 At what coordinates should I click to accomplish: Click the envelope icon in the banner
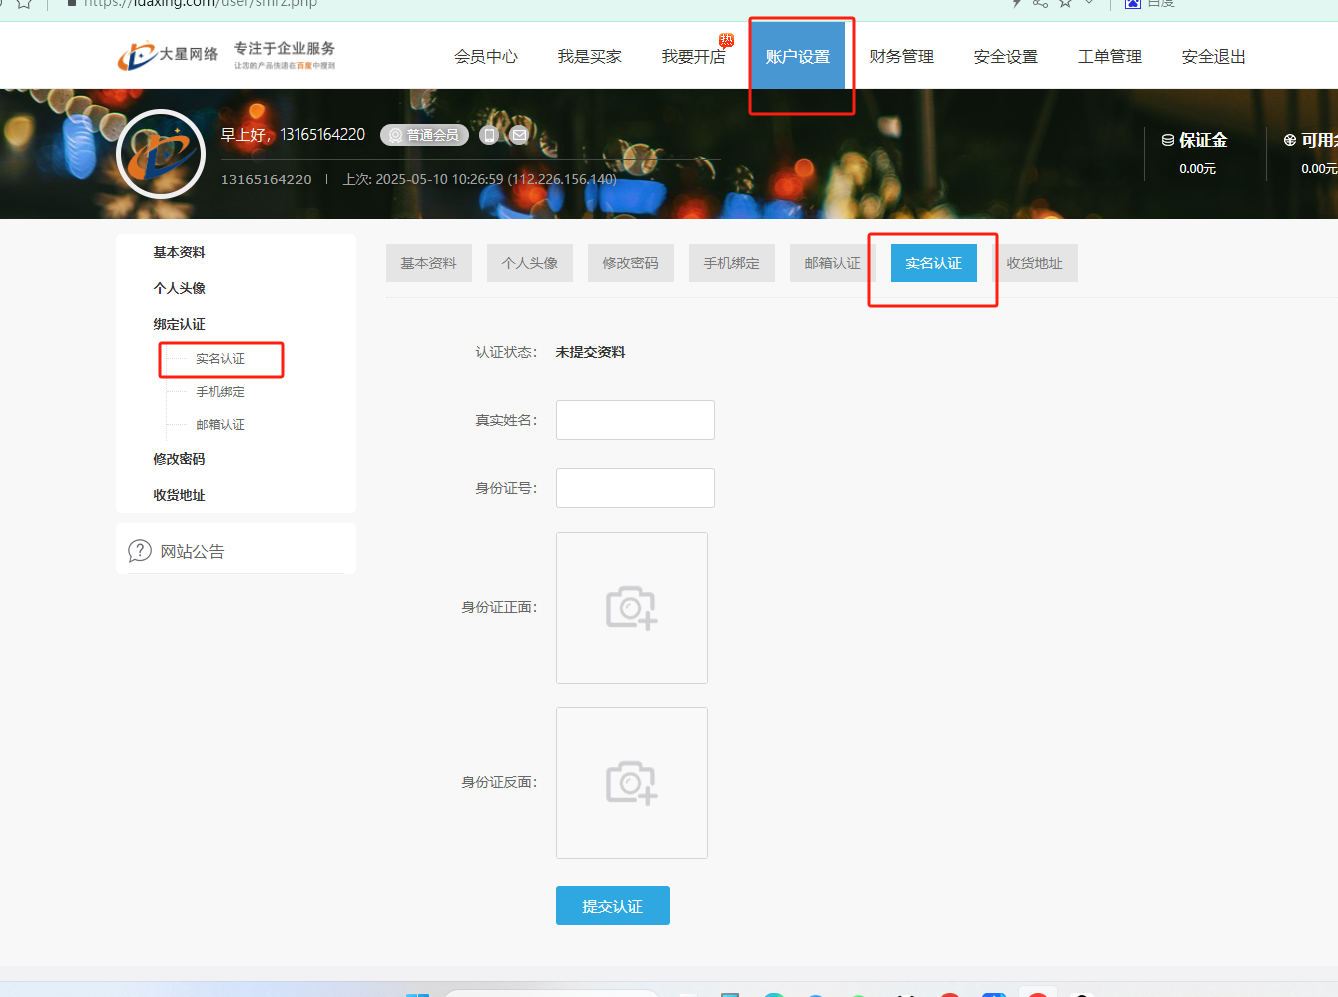pos(519,135)
